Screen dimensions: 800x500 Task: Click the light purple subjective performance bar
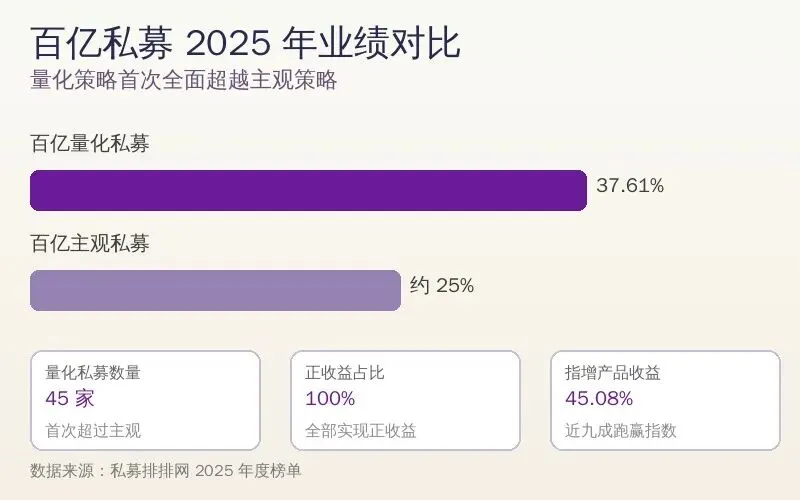(x=215, y=290)
